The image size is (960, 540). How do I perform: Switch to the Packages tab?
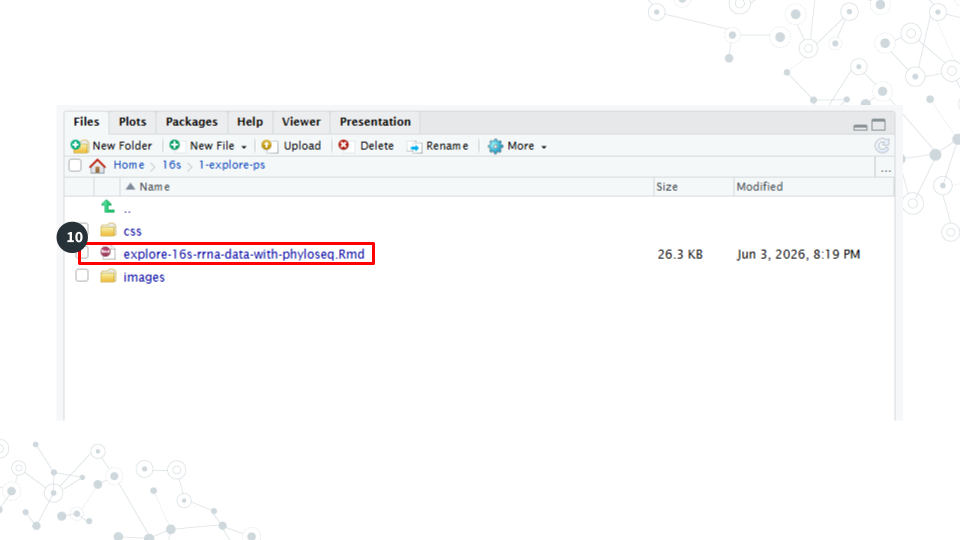192,122
